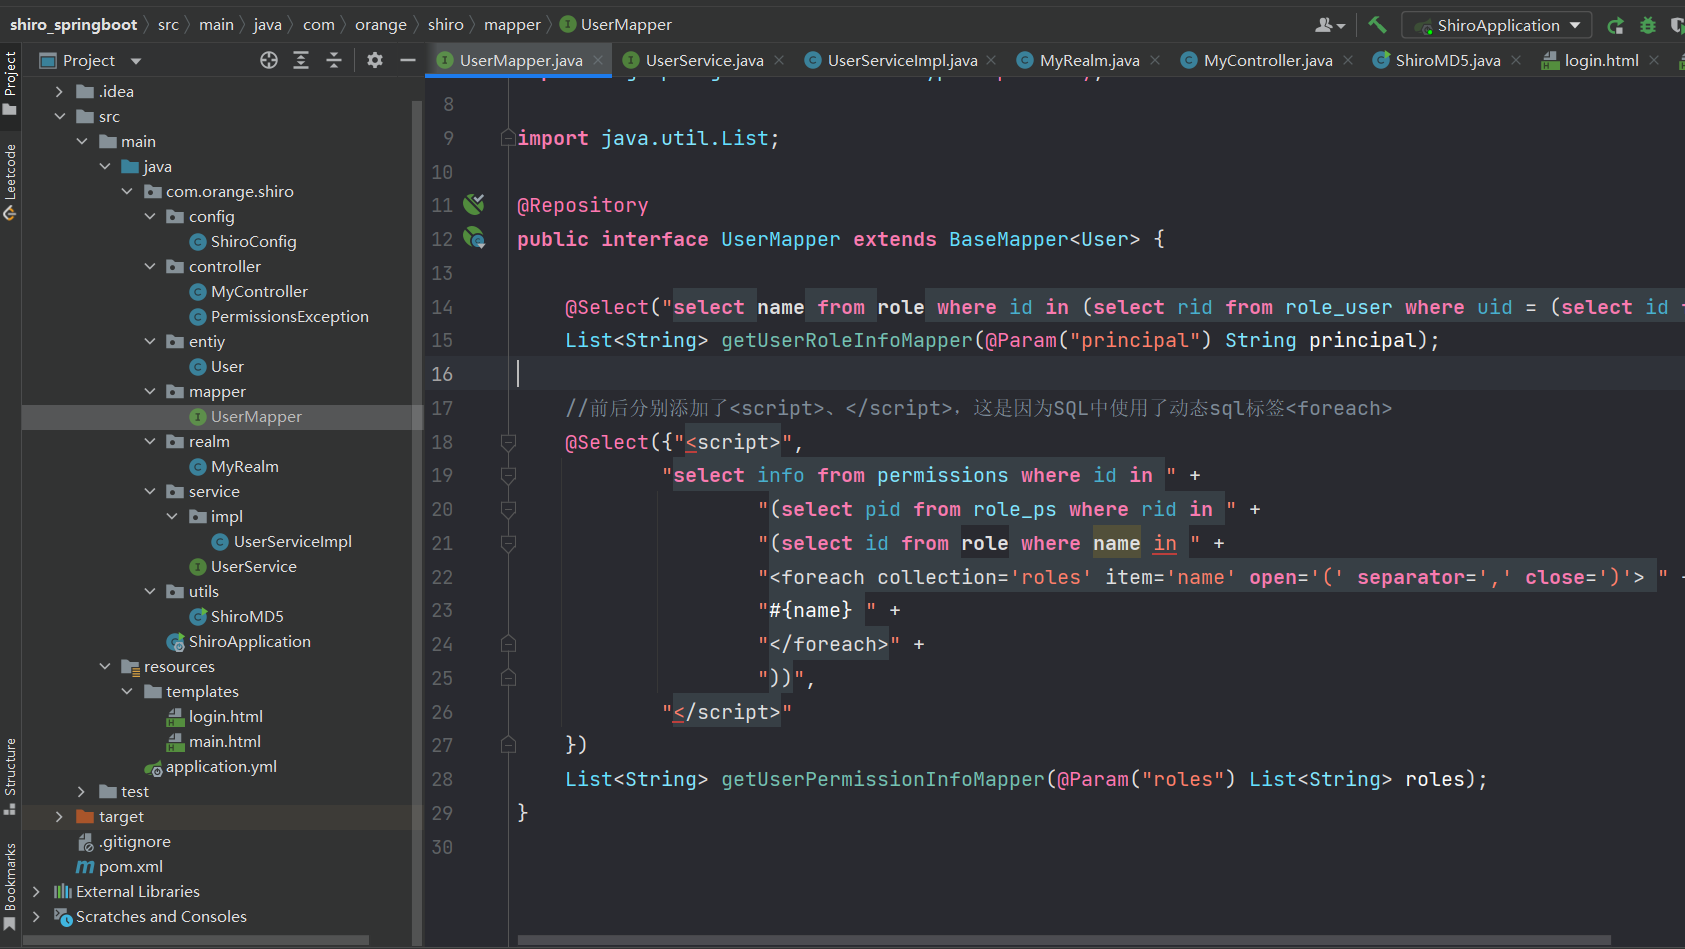
Task: Collapse the com.orange.shiro package
Action: point(127,191)
